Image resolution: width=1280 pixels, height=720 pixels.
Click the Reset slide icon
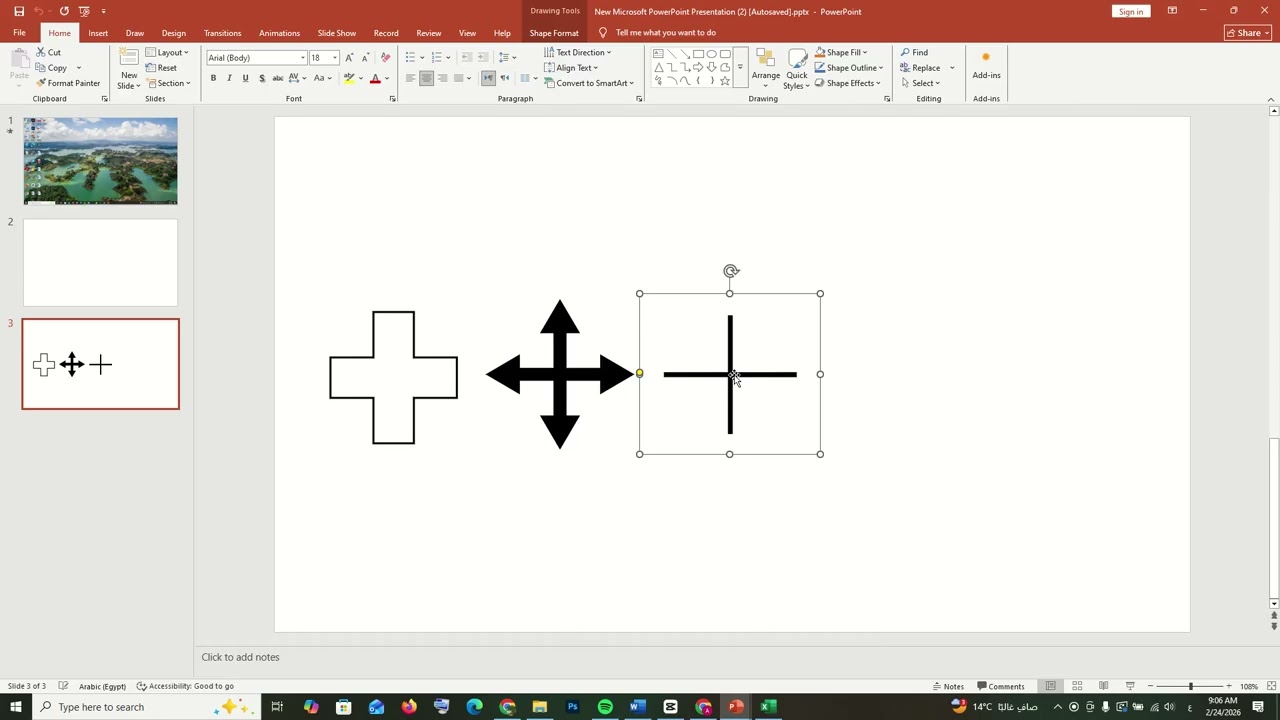(150, 68)
